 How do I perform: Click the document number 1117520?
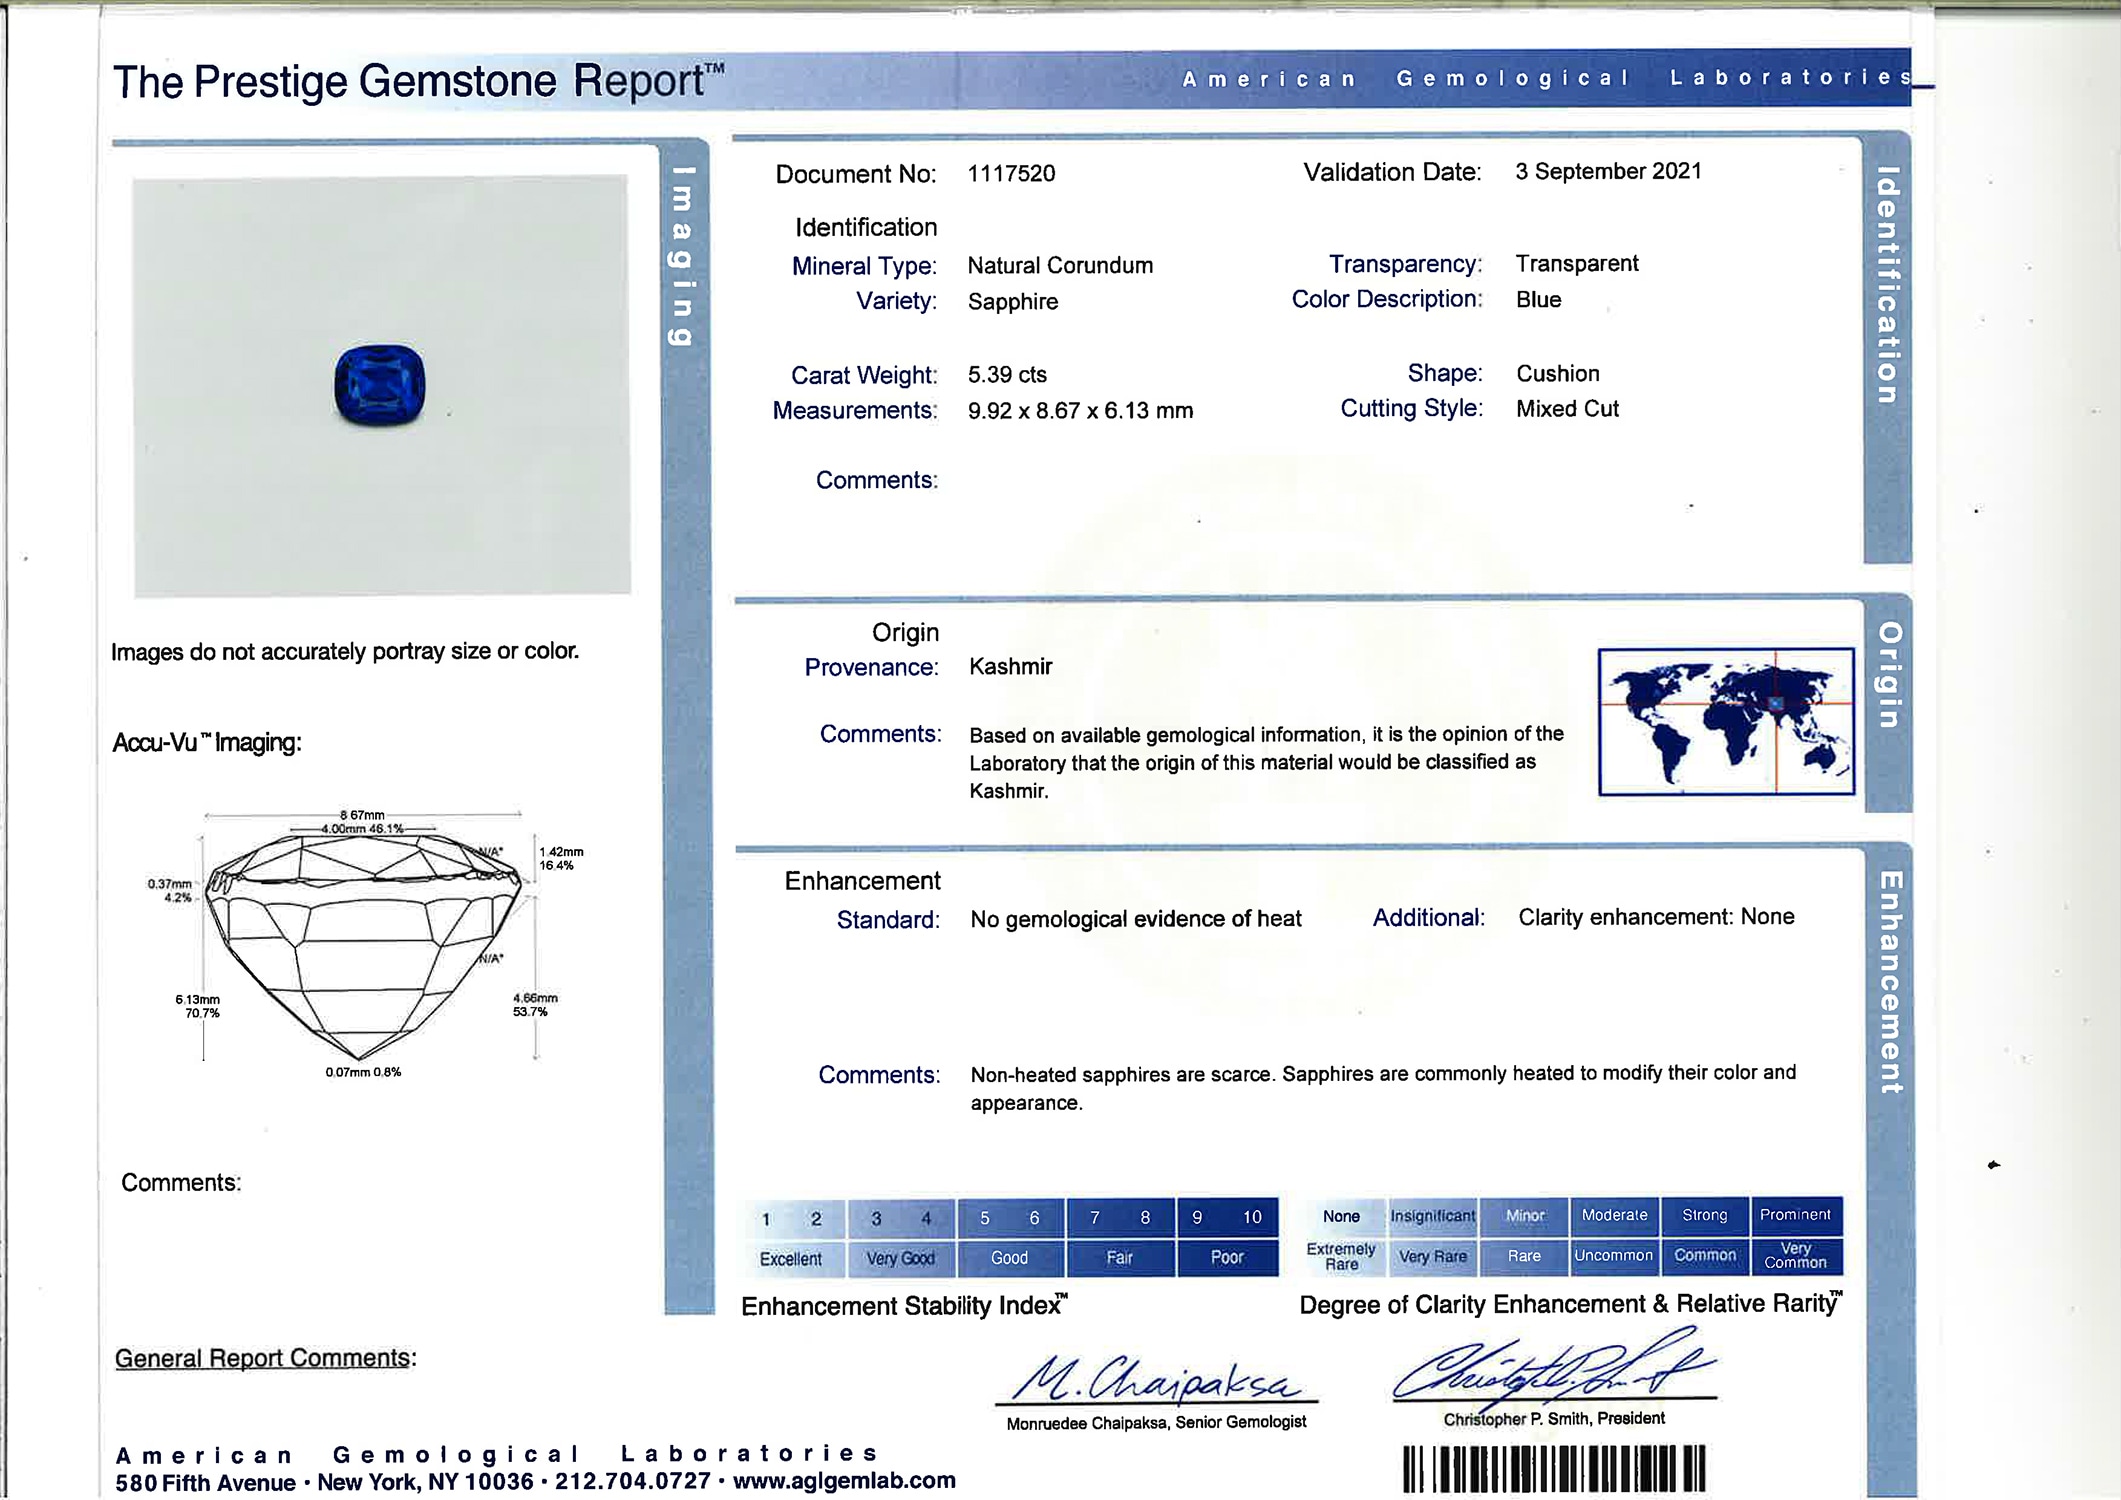(x=1011, y=173)
